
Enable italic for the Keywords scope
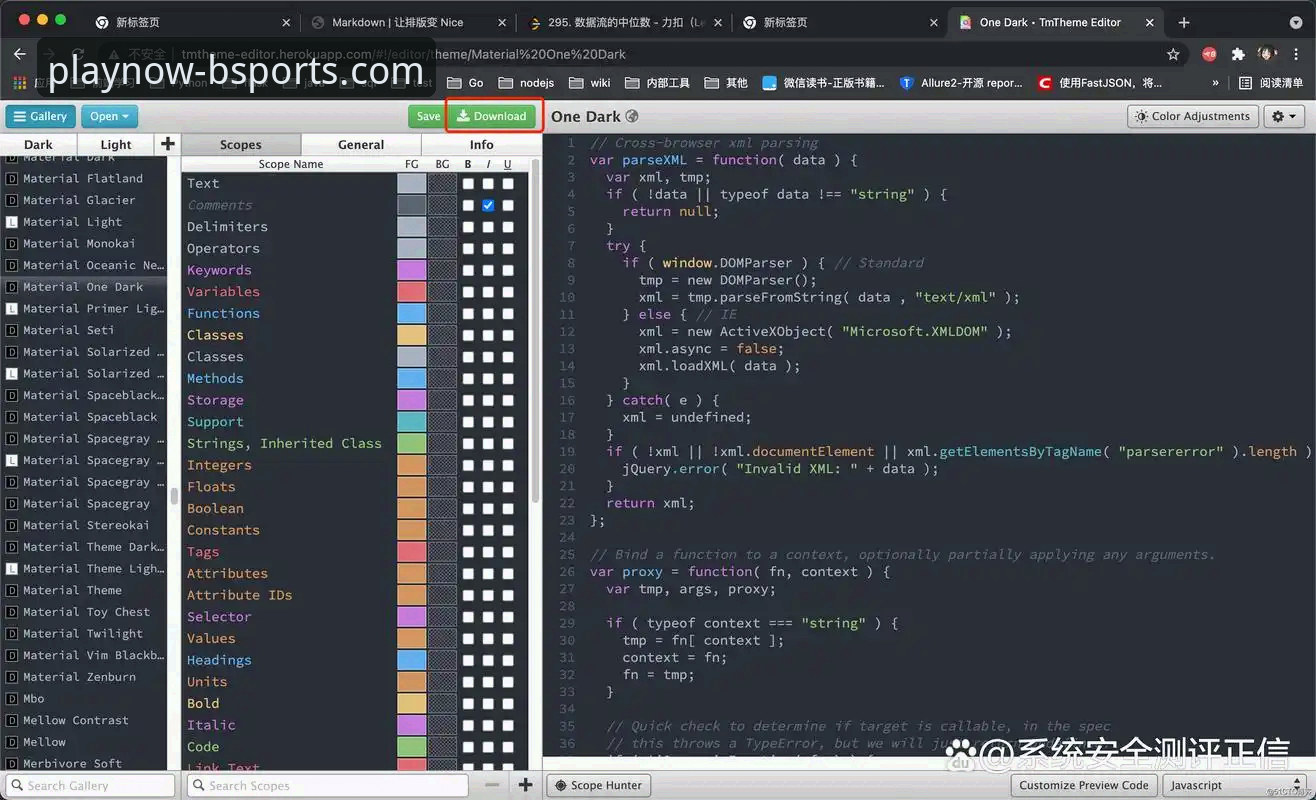488,270
